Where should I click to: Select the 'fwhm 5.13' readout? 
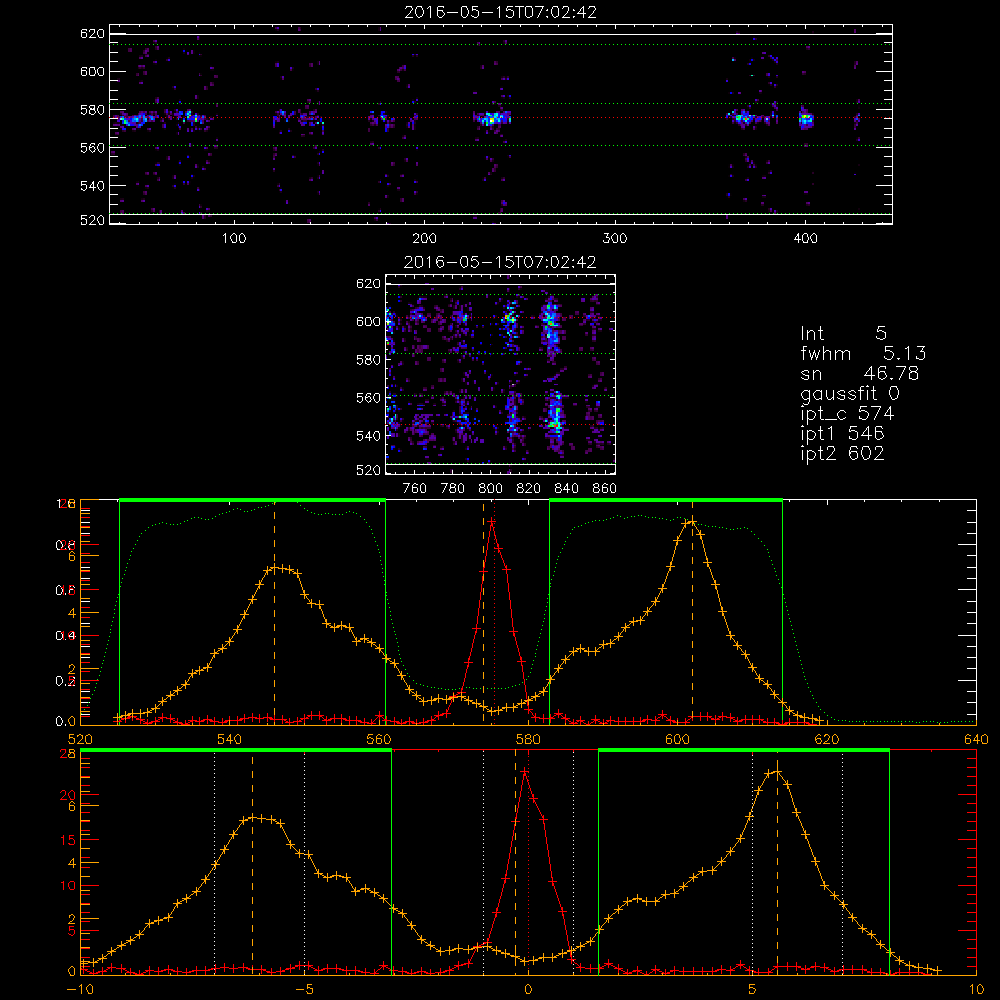click(x=863, y=353)
